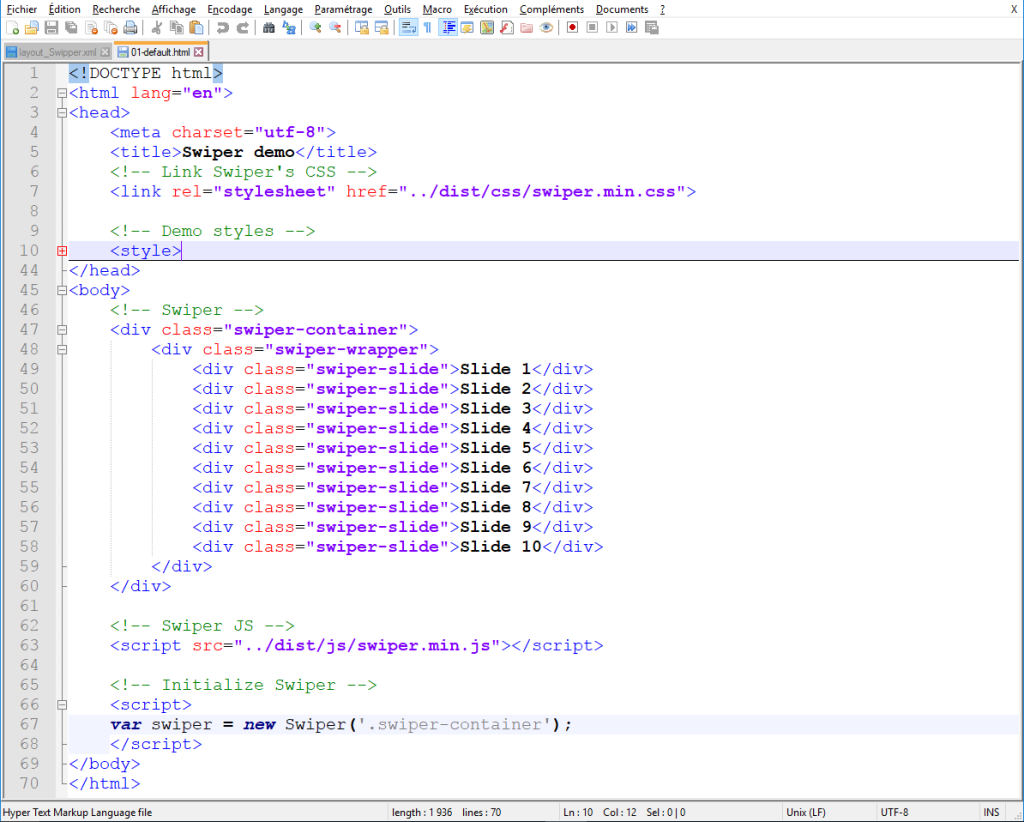Toggle file monitoring eye icon

(x=546, y=27)
